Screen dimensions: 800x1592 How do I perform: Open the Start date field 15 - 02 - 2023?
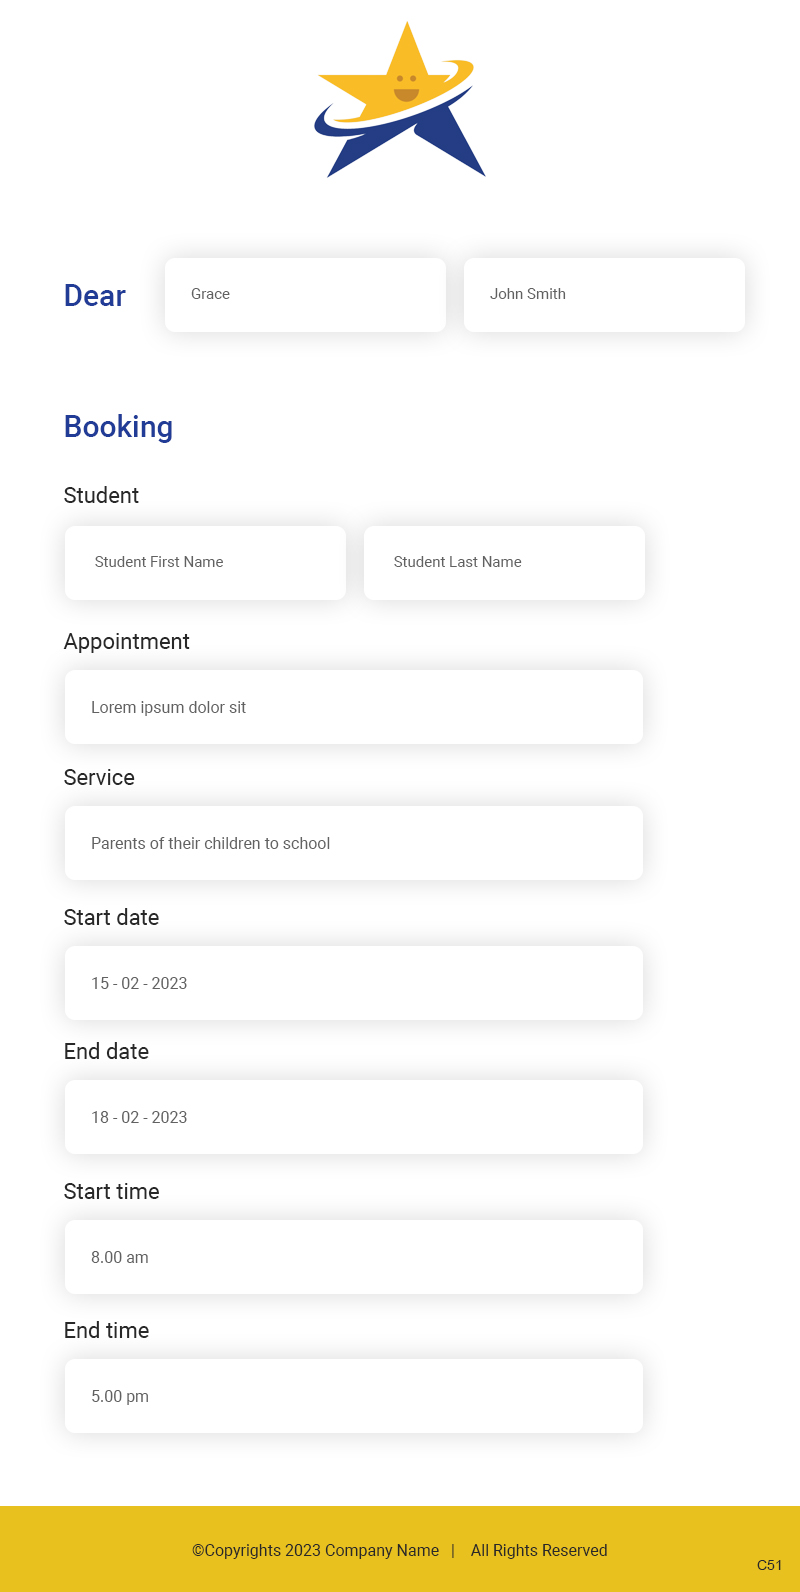click(353, 983)
